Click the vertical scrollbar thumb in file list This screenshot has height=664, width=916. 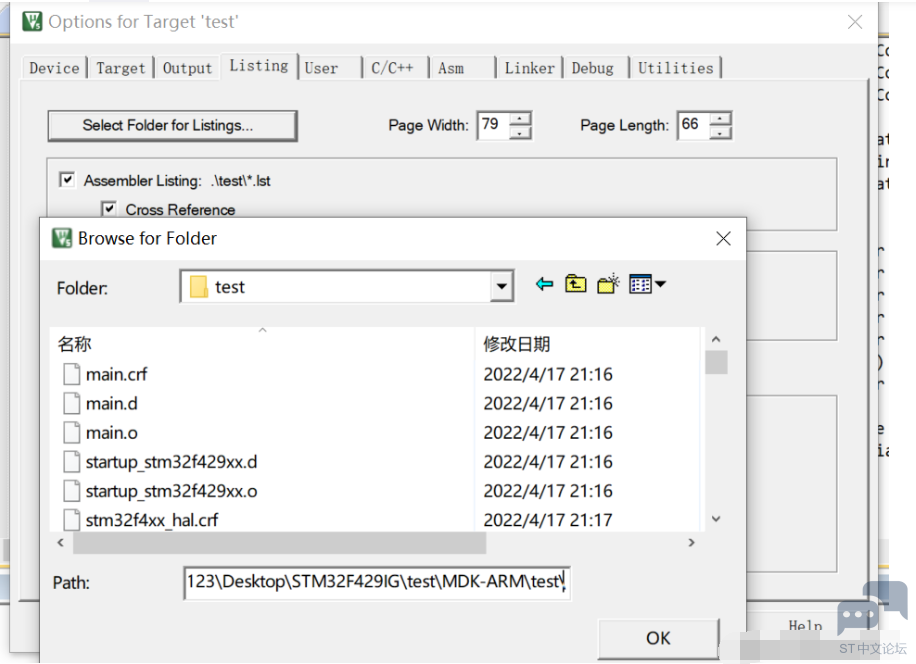point(716,362)
